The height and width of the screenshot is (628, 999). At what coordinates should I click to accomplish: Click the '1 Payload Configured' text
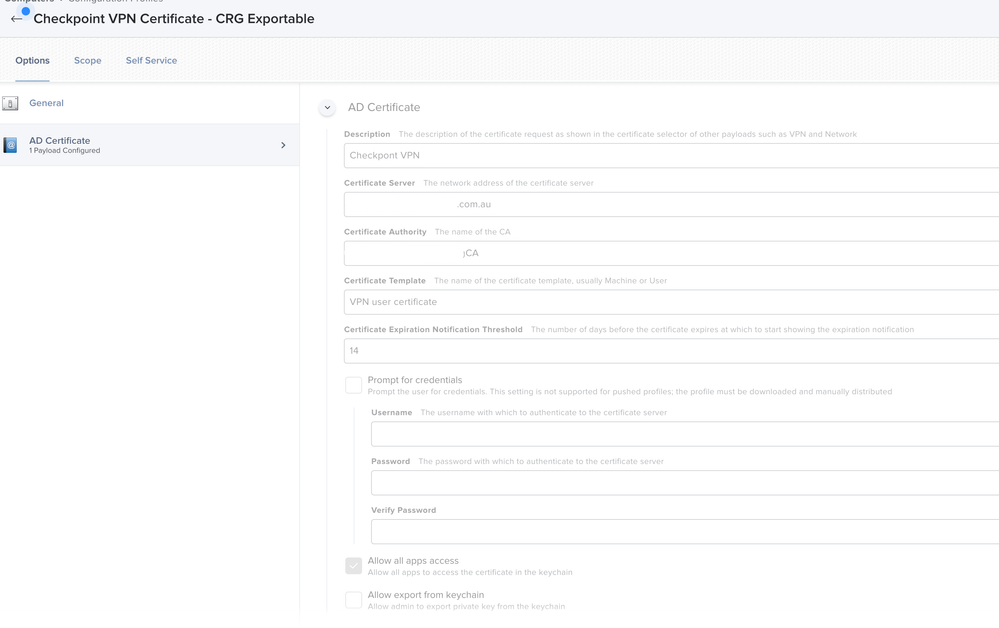[64, 151]
